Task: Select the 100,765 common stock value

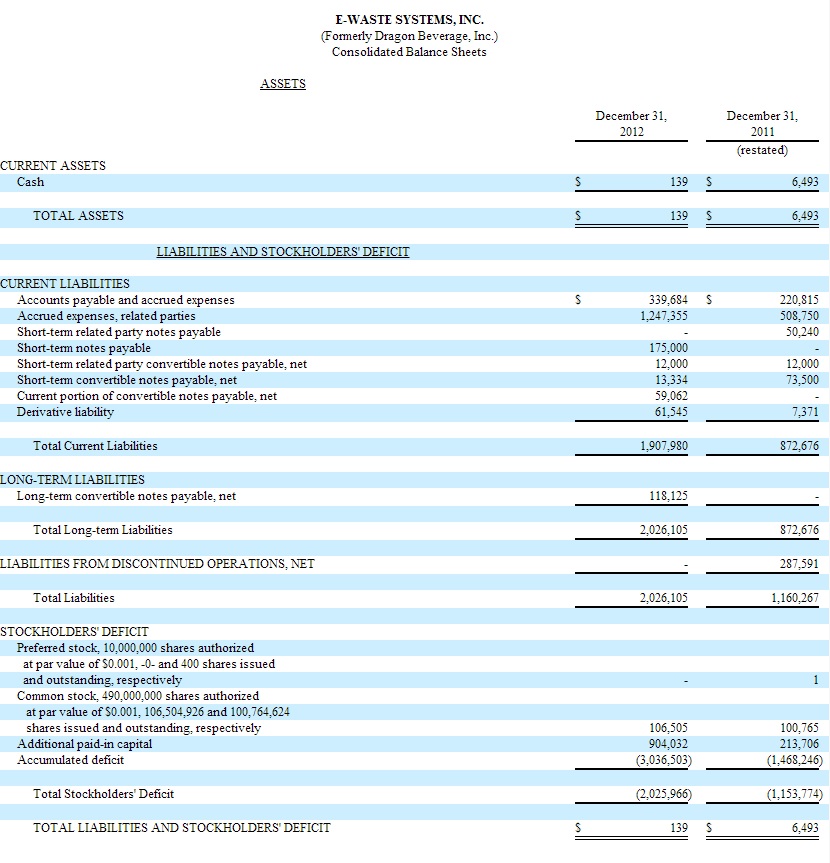Action: pyautogui.click(x=799, y=728)
